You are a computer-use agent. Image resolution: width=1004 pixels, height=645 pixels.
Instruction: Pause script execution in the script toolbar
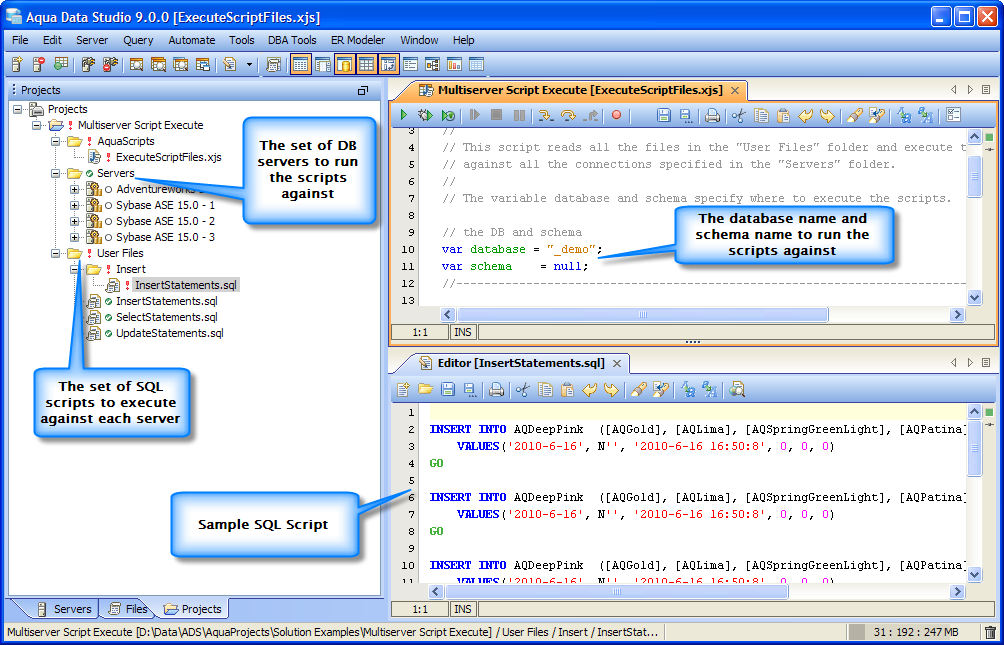click(519, 115)
